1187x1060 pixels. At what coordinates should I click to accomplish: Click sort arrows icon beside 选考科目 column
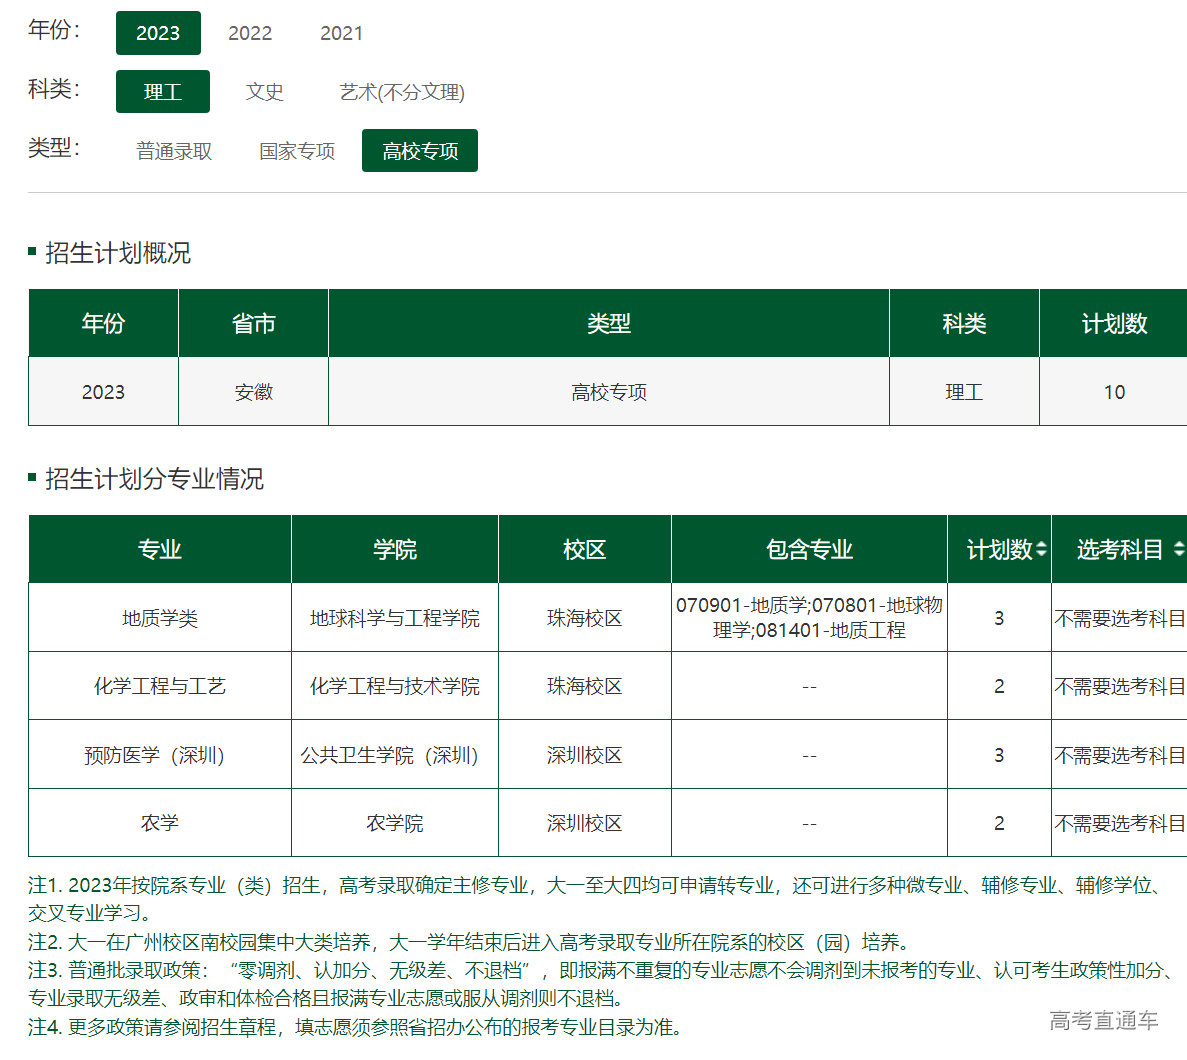click(1179, 549)
